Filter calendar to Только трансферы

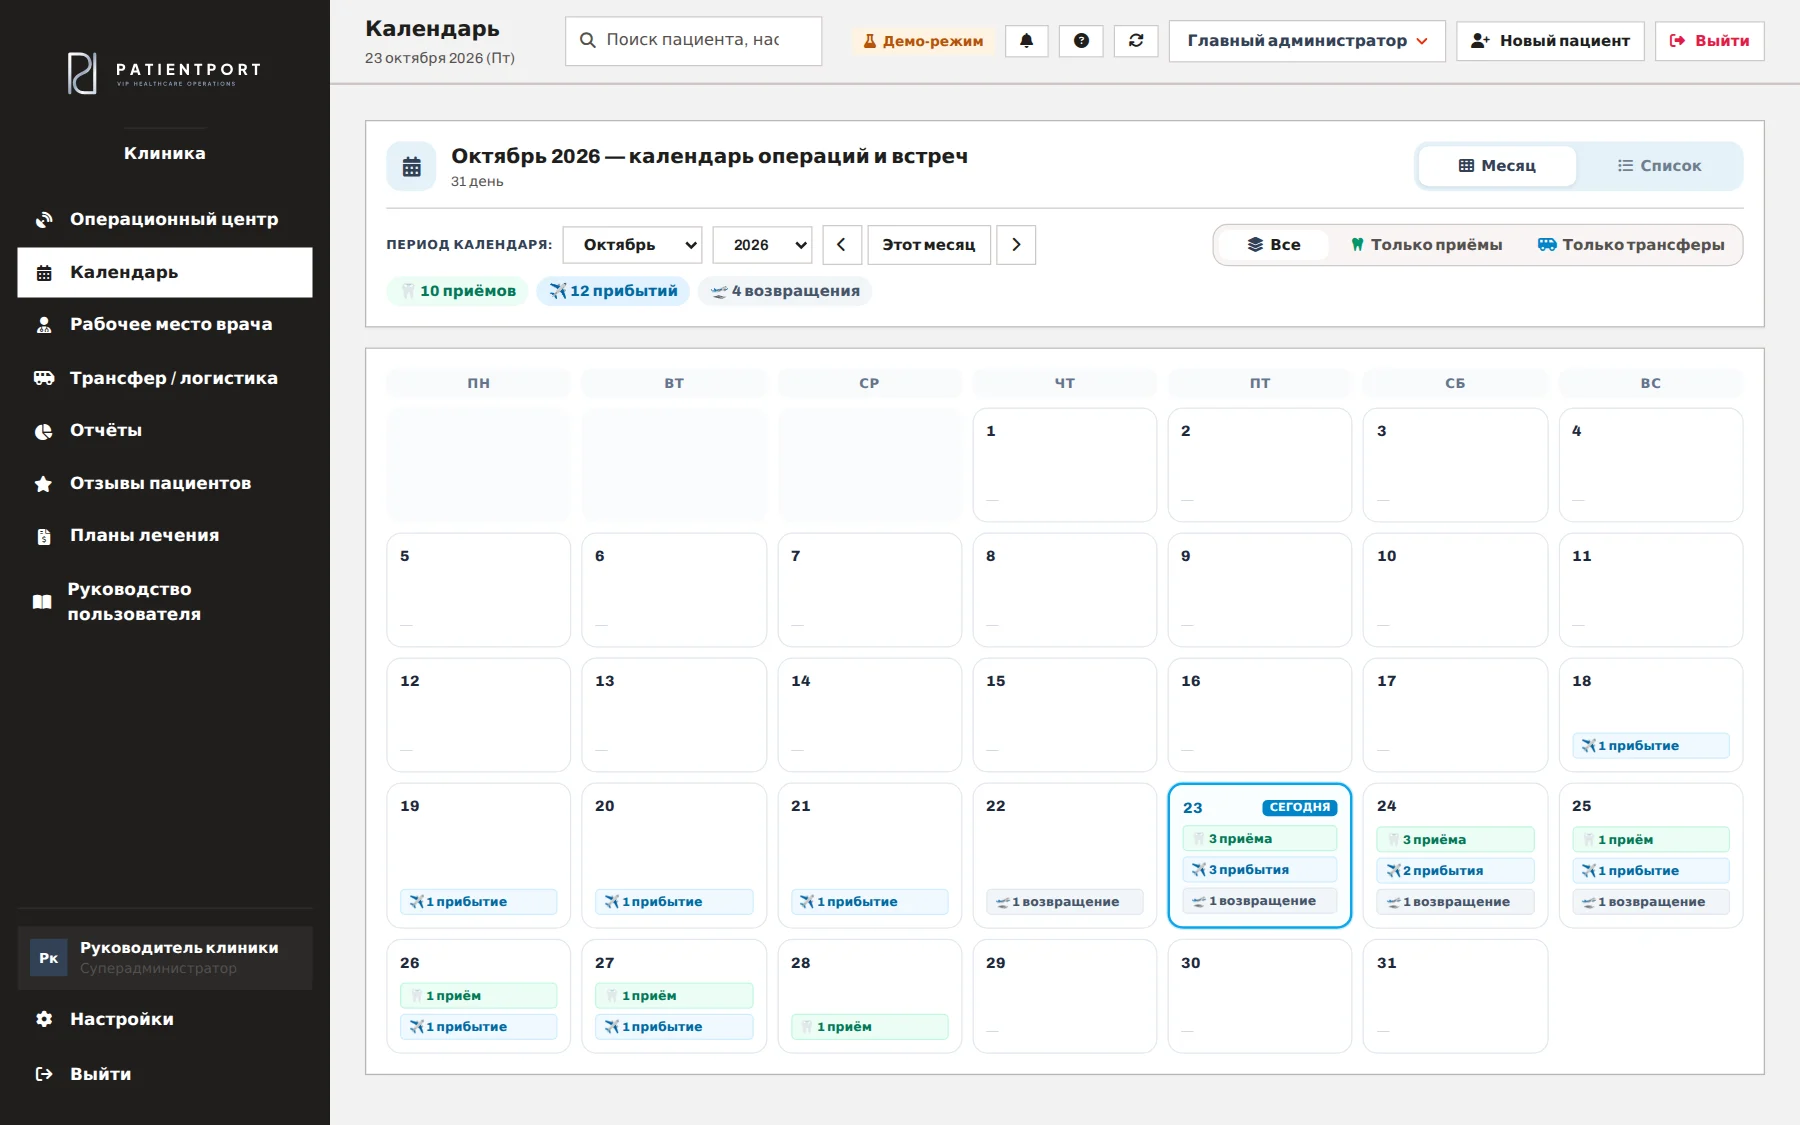(x=1631, y=245)
